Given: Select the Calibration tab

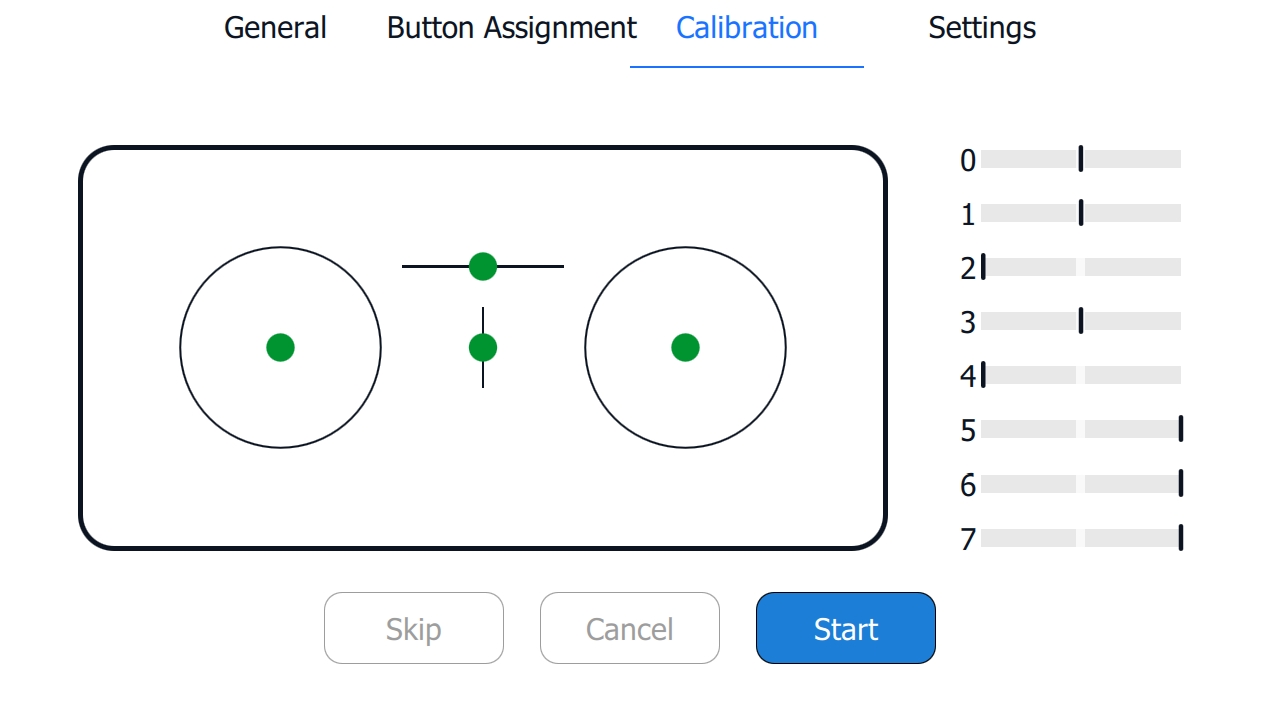Looking at the screenshot, I should click(x=746, y=28).
